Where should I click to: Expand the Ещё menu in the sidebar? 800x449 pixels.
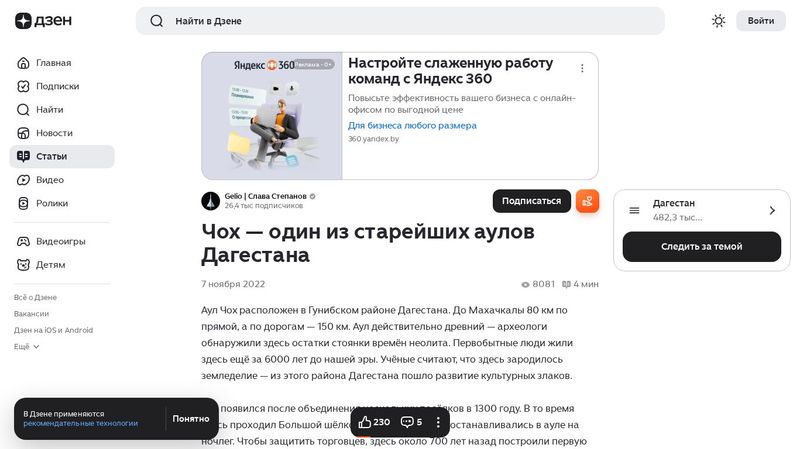coord(27,346)
